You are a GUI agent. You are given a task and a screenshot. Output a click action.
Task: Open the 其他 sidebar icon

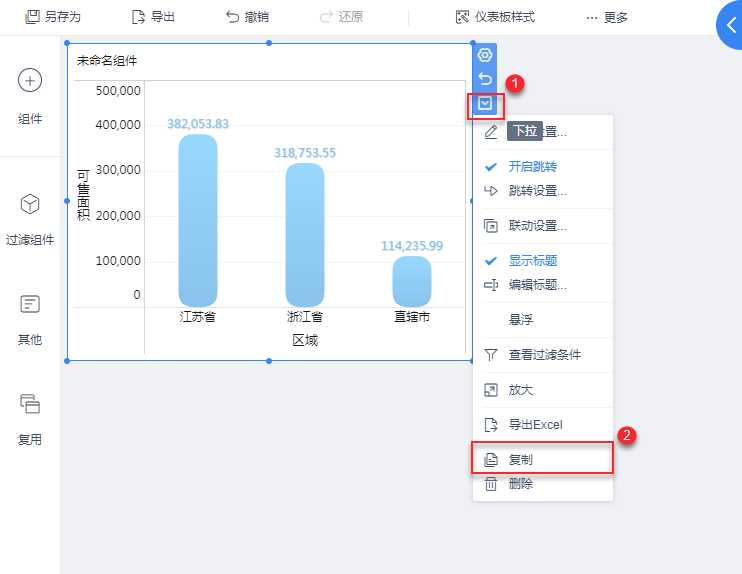[x=30, y=304]
